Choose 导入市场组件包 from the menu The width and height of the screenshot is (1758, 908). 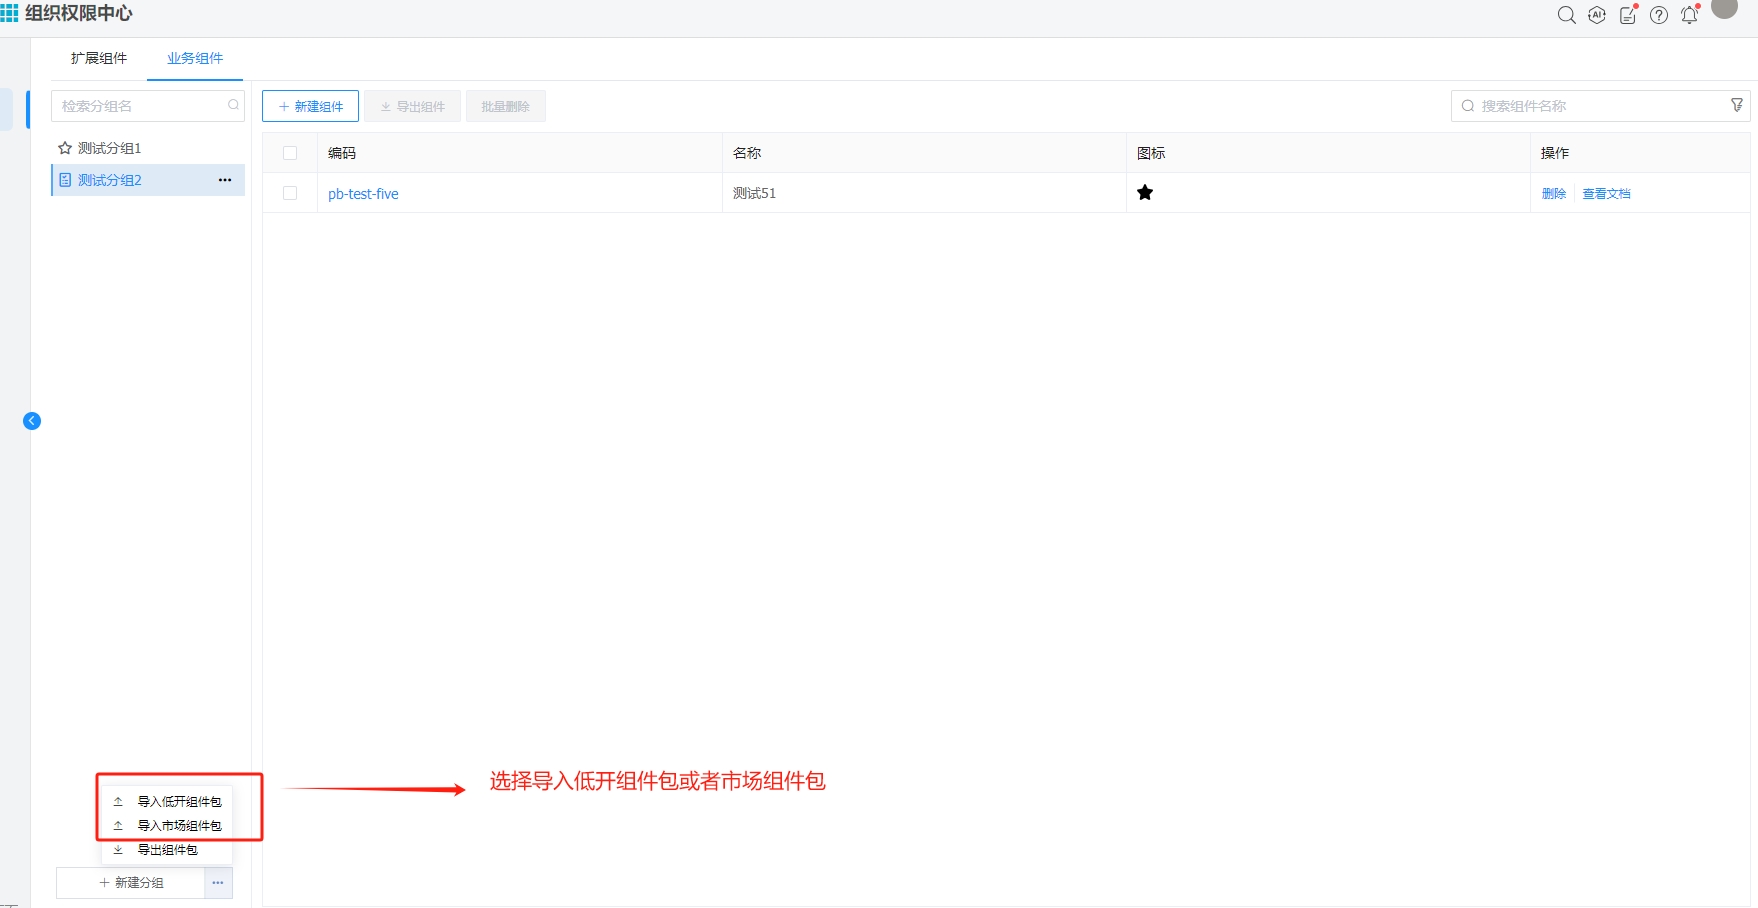pyautogui.click(x=179, y=826)
